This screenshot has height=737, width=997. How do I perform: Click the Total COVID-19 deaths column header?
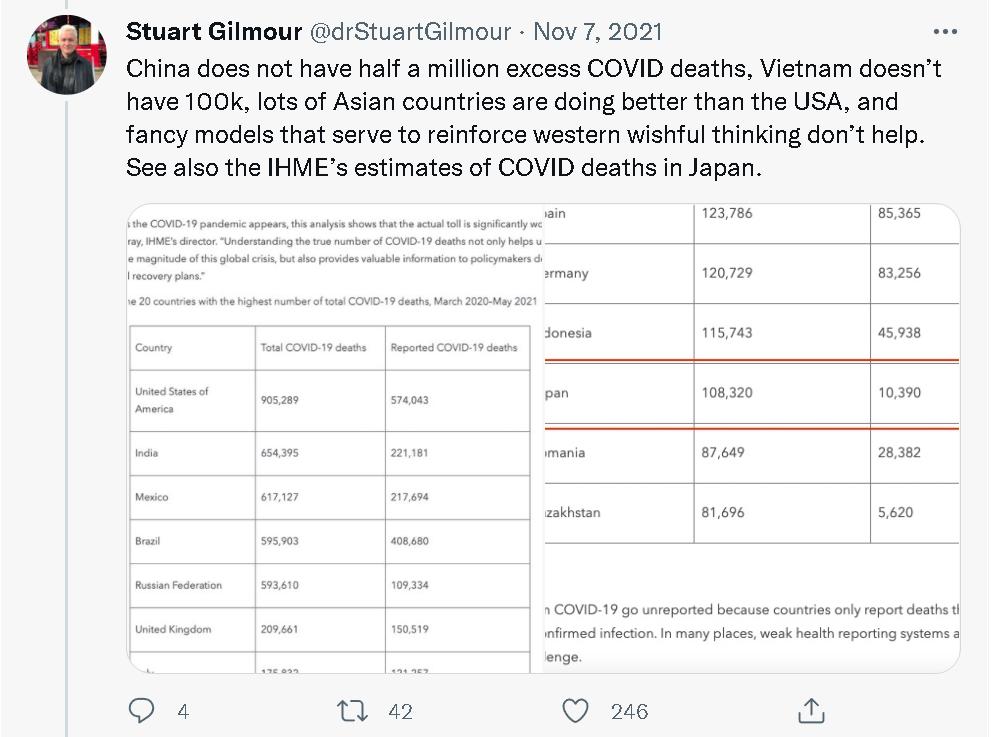(x=313, y=348)
